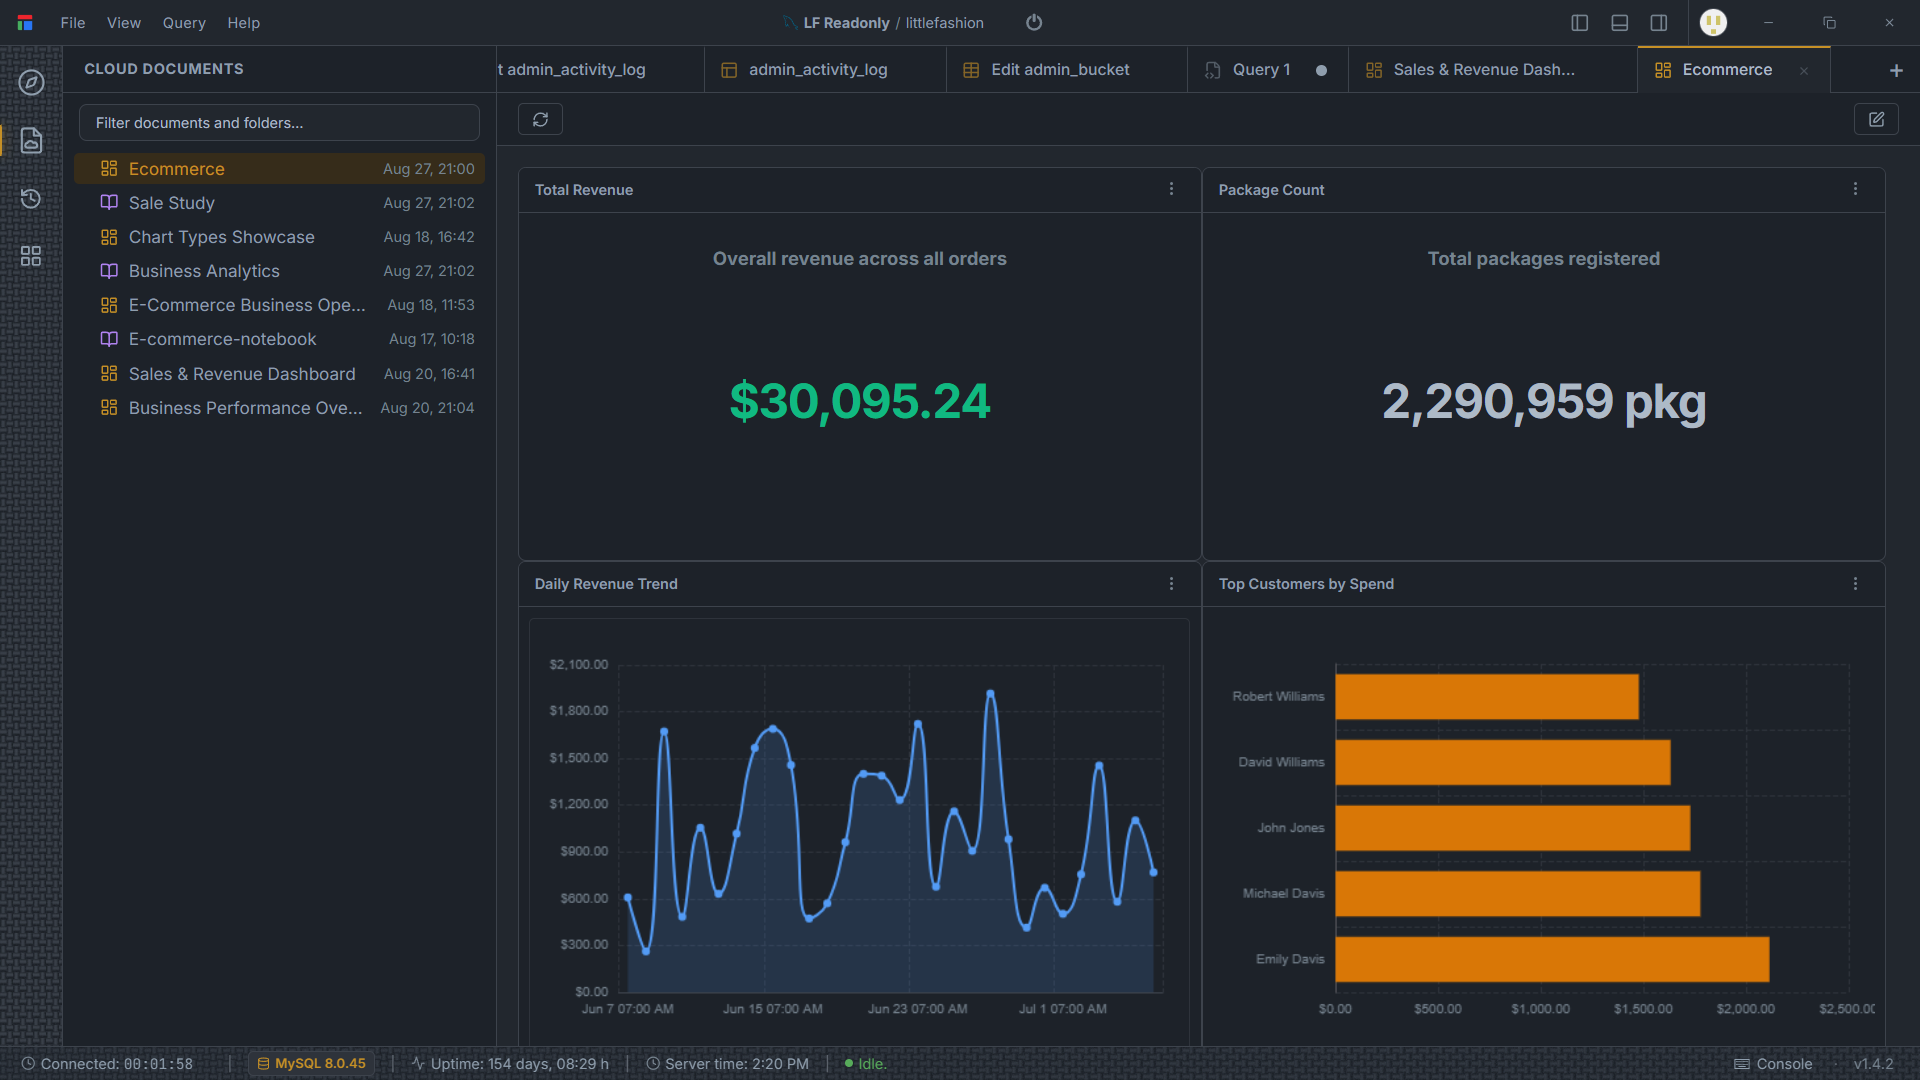Viewport: 1920px width, 1080px height.
Task: Open the compass explorer sidebar icon
Action: point(31,82)
